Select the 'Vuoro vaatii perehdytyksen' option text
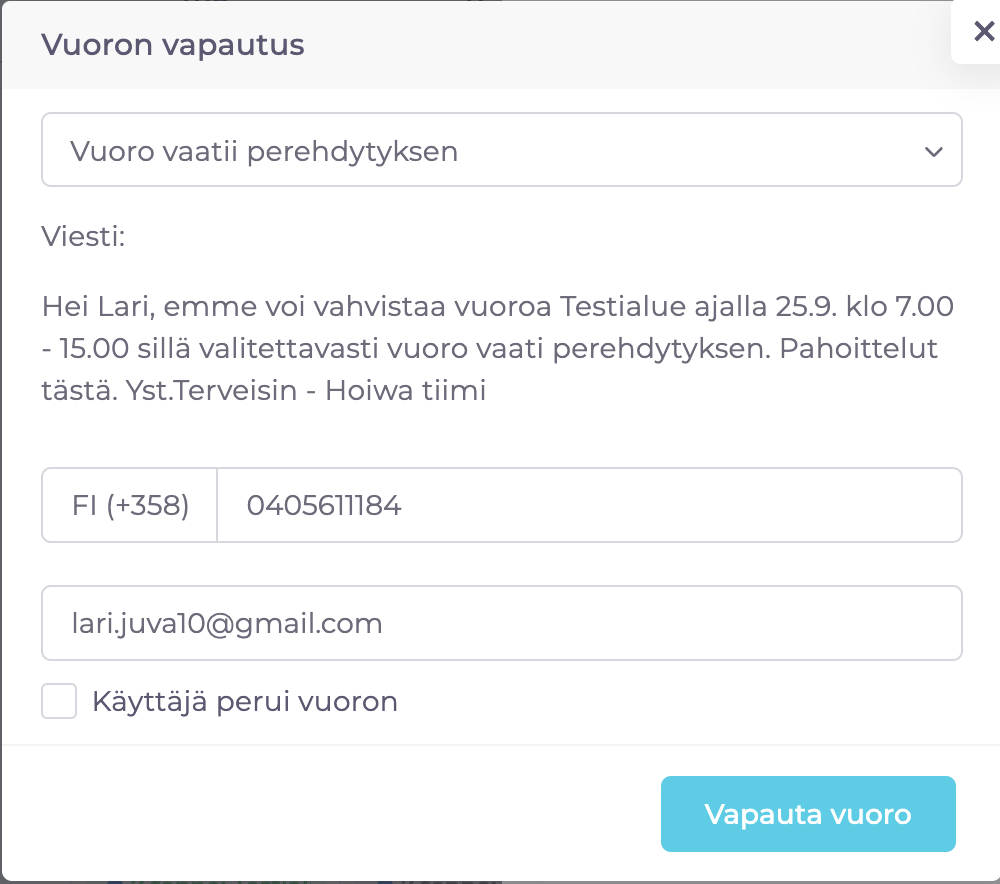 click(x=264, y=151)
